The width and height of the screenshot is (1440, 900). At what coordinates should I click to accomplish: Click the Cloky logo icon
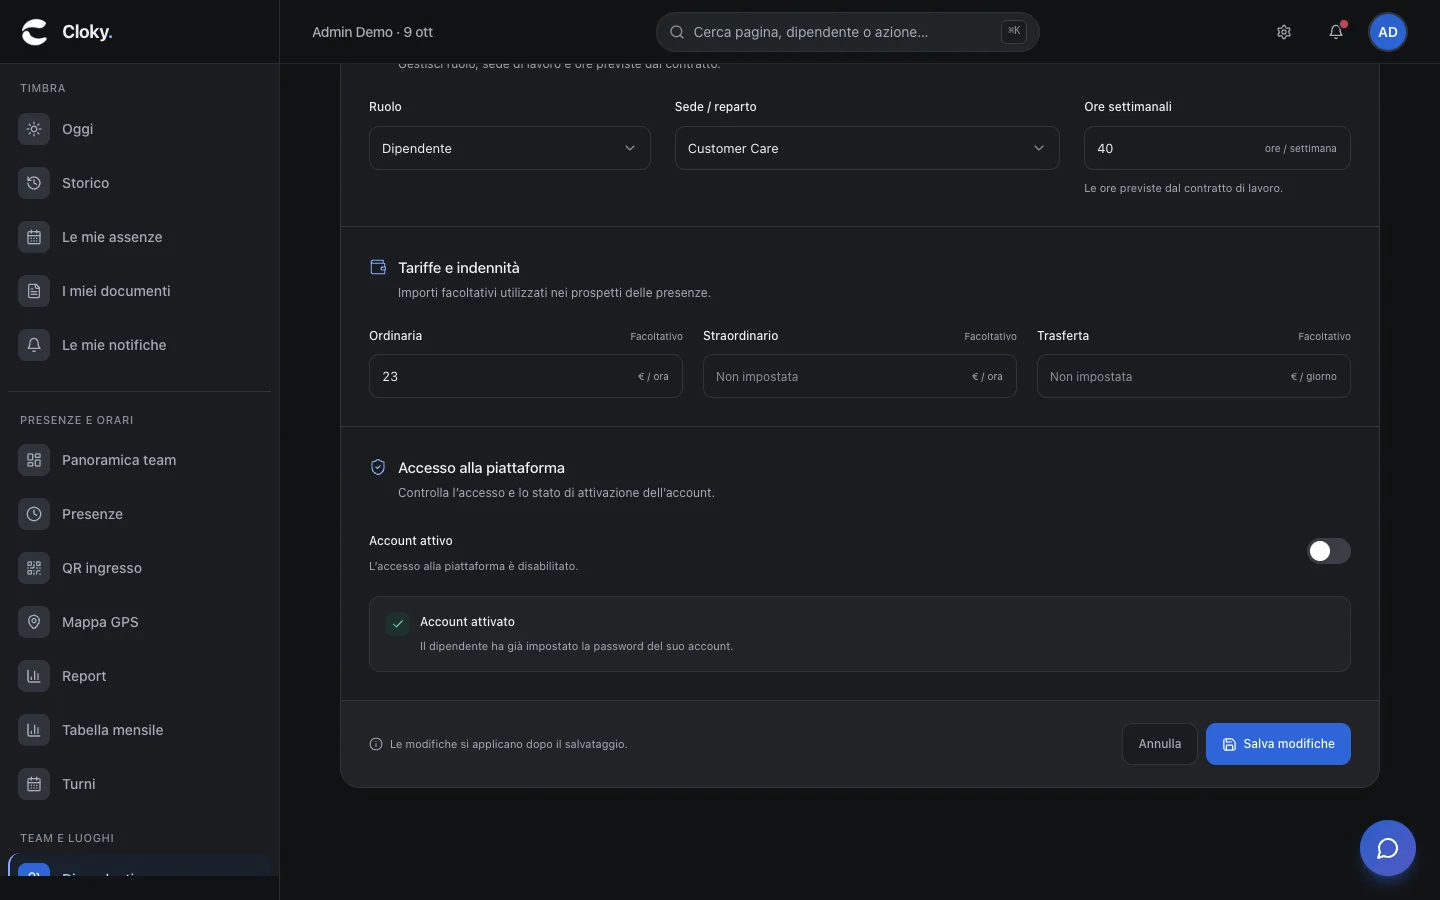[x=35, y=32]
